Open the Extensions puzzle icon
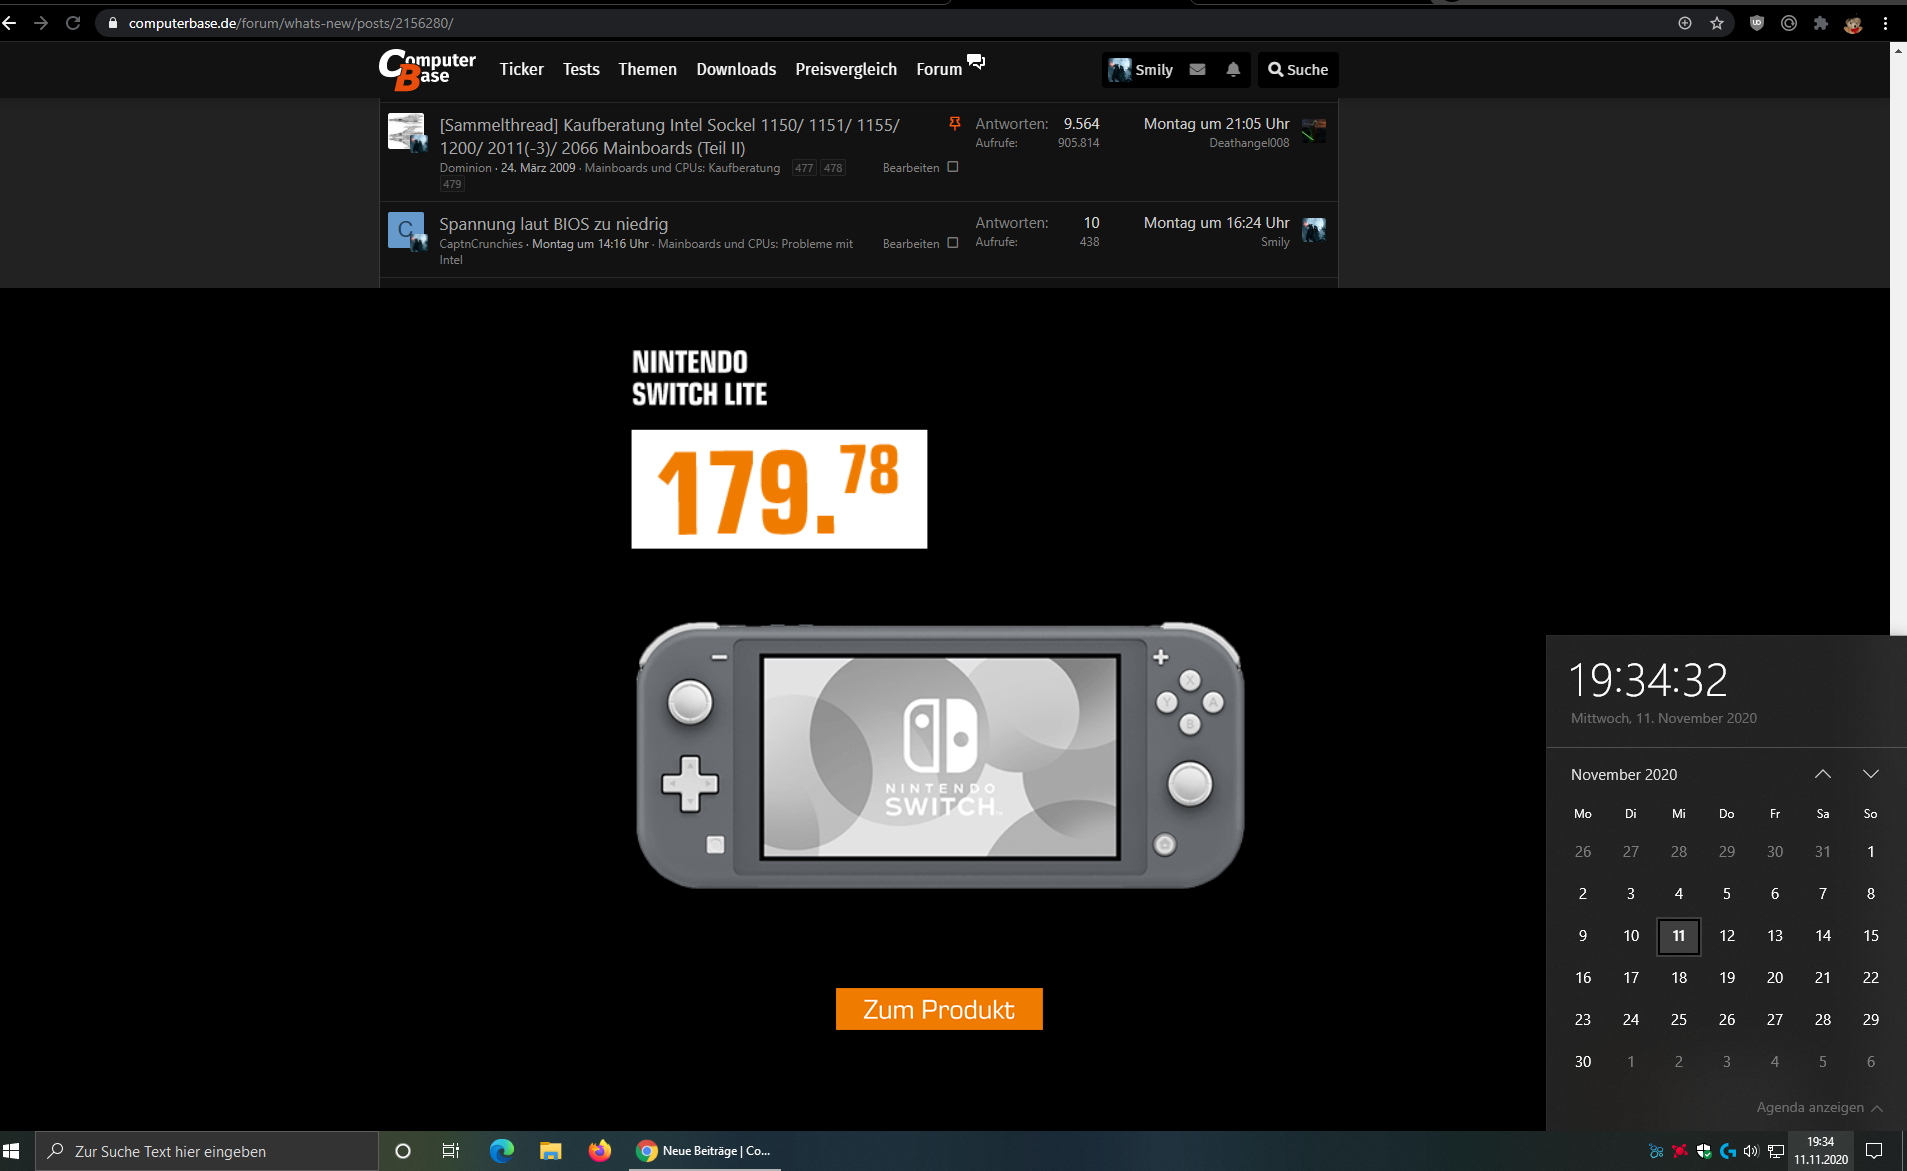 click(x=1821, y=23)
